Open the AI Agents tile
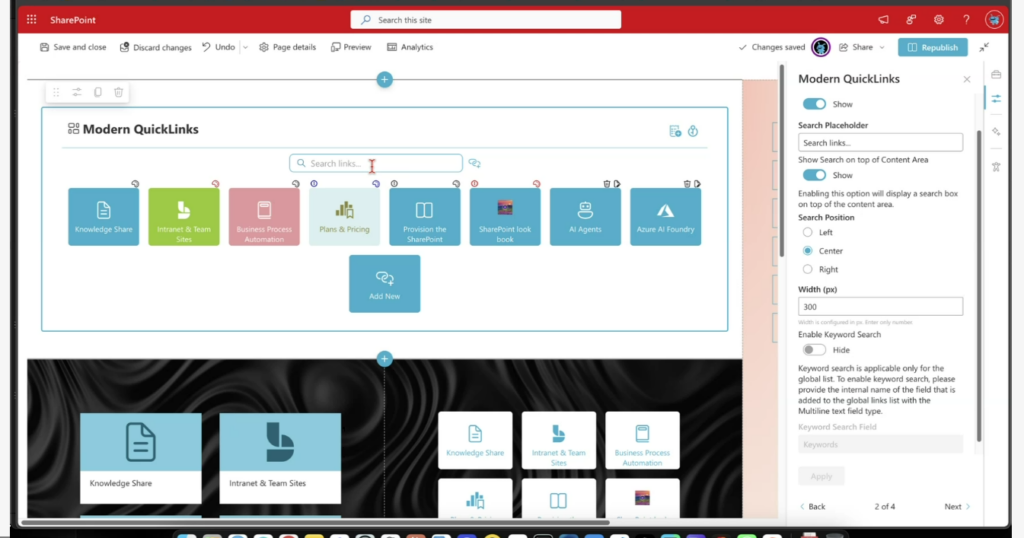 tap(585, 217)
